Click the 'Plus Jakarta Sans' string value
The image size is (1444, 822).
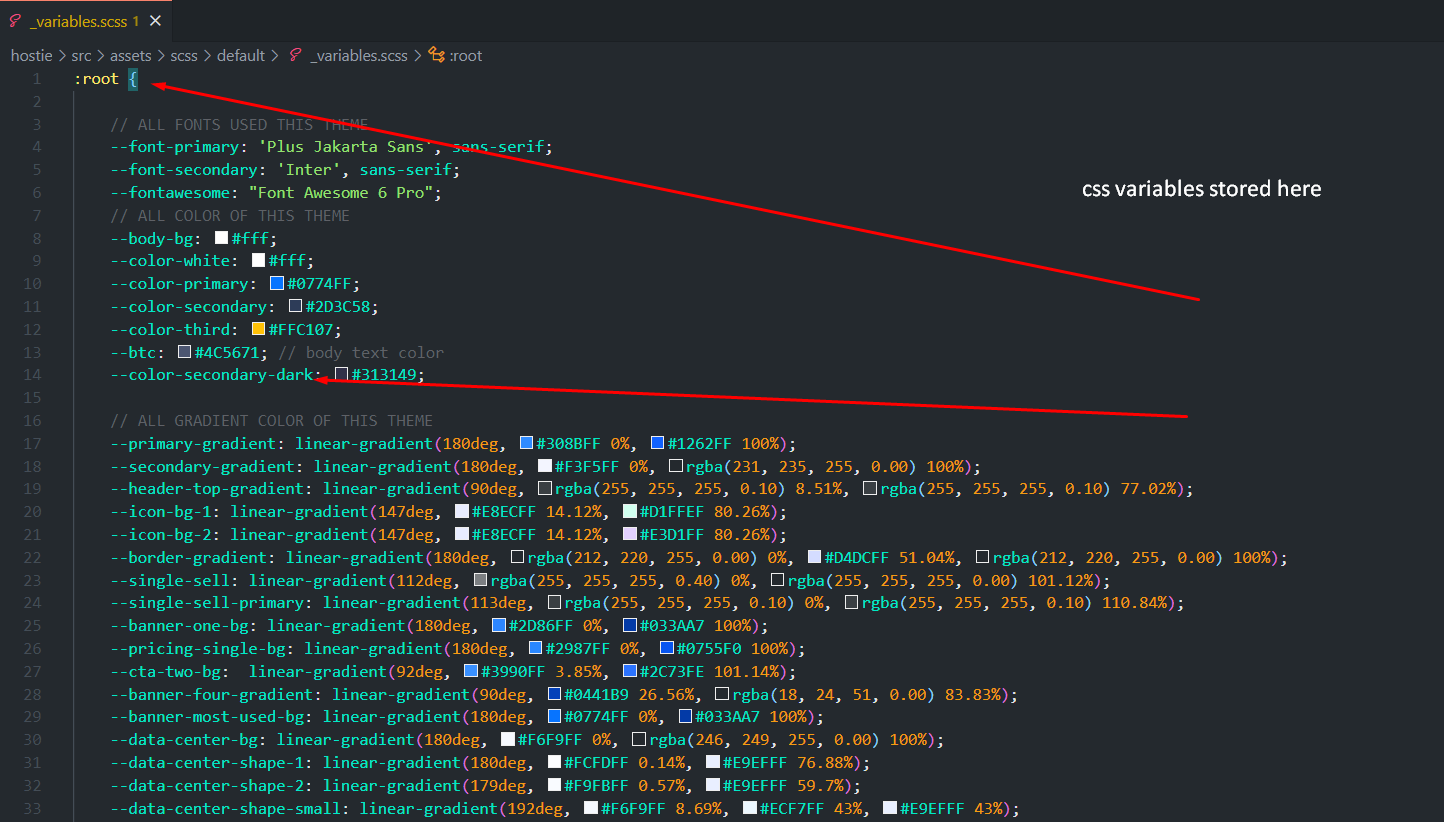click(346, 147)
